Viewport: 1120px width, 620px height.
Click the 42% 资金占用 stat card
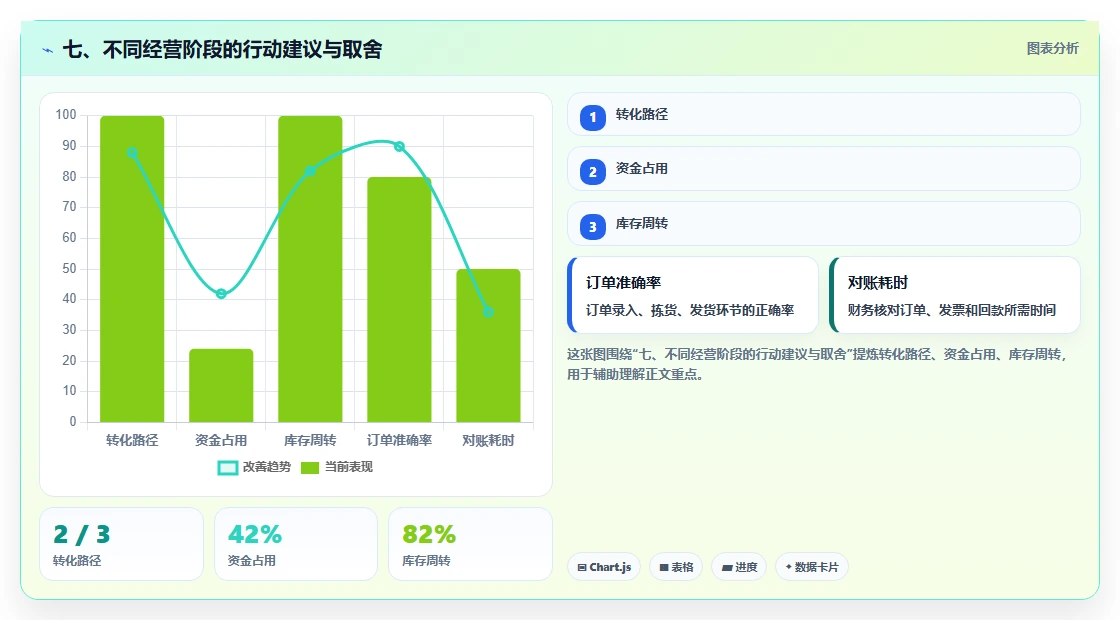pyautogui.click(x=296, y=544)
